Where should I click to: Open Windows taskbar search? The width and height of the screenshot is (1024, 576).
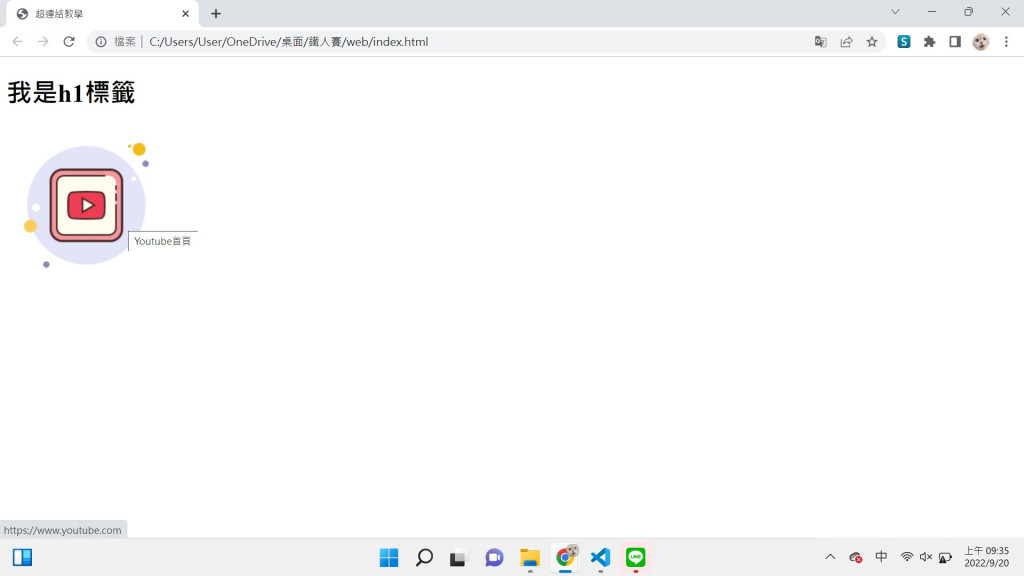(x=424, y=557)
